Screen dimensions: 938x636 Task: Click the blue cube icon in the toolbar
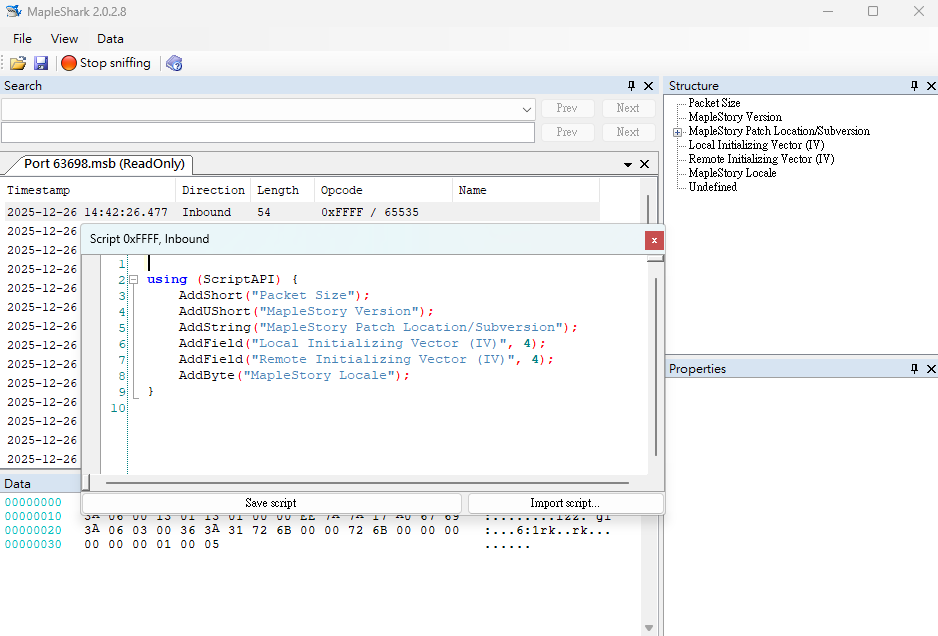point(174,63)
